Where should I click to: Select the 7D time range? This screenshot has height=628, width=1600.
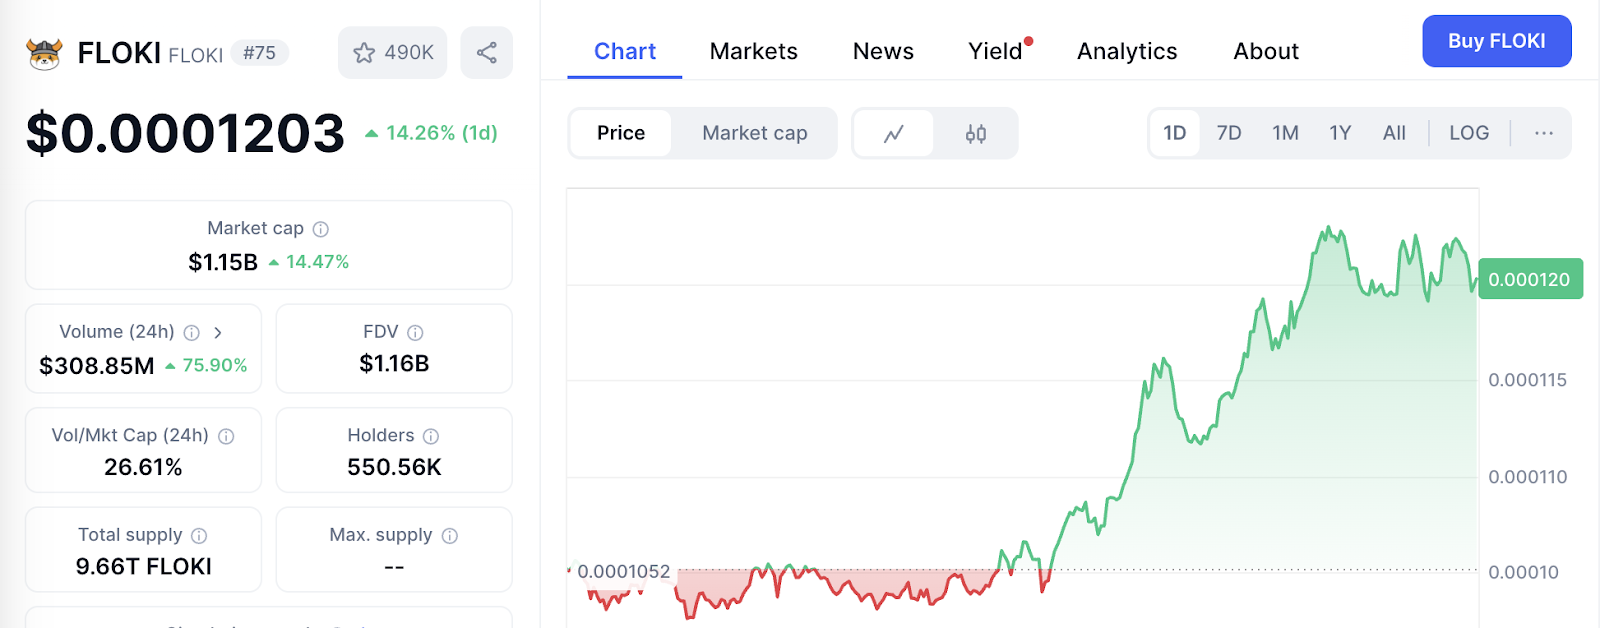tap(1229, 133)
